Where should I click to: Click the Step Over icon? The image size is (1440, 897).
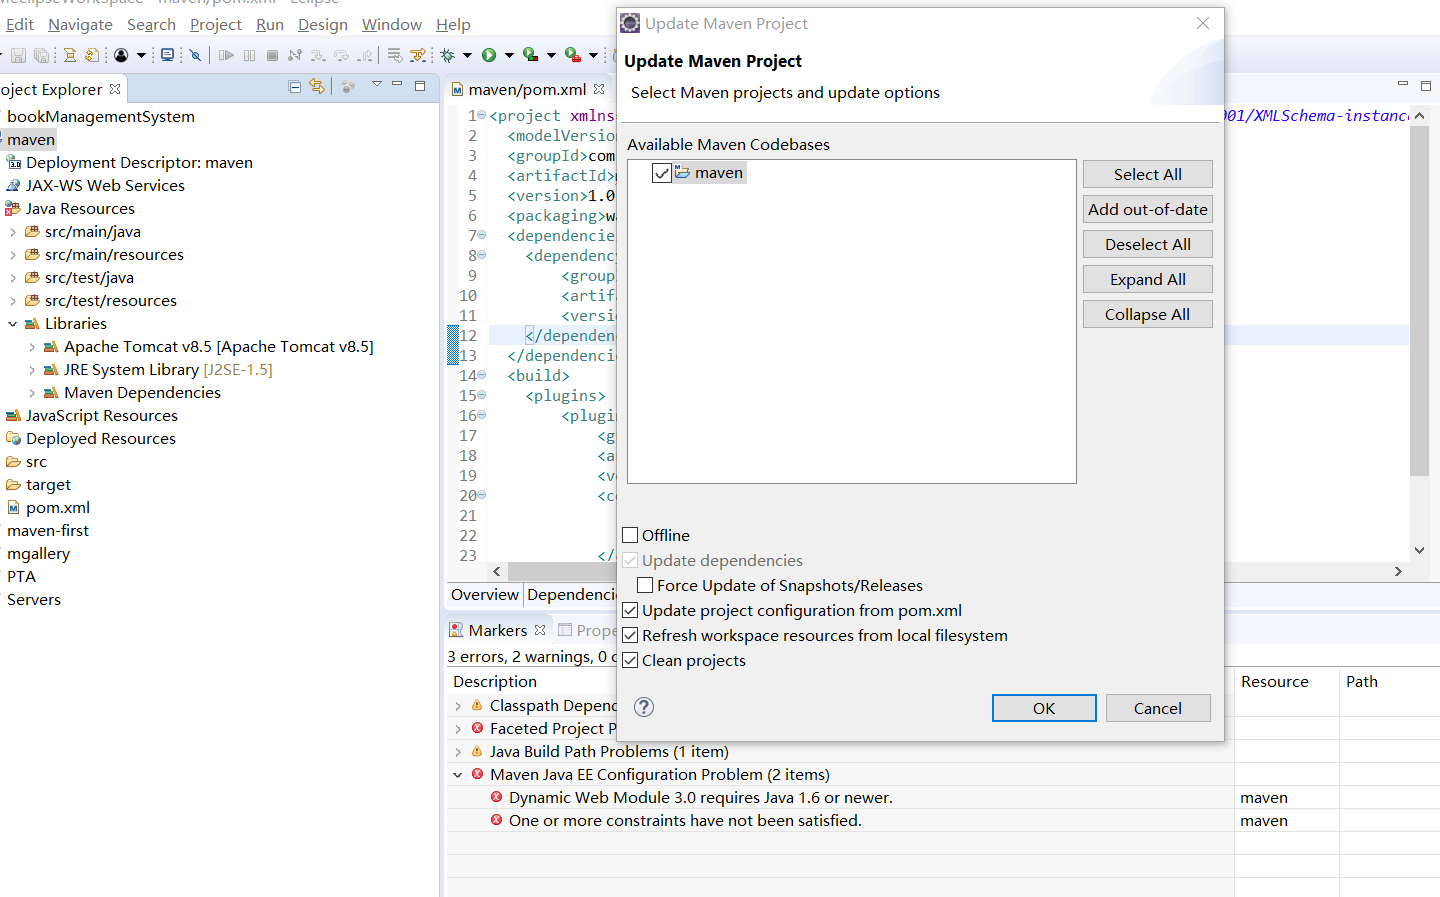342,56
